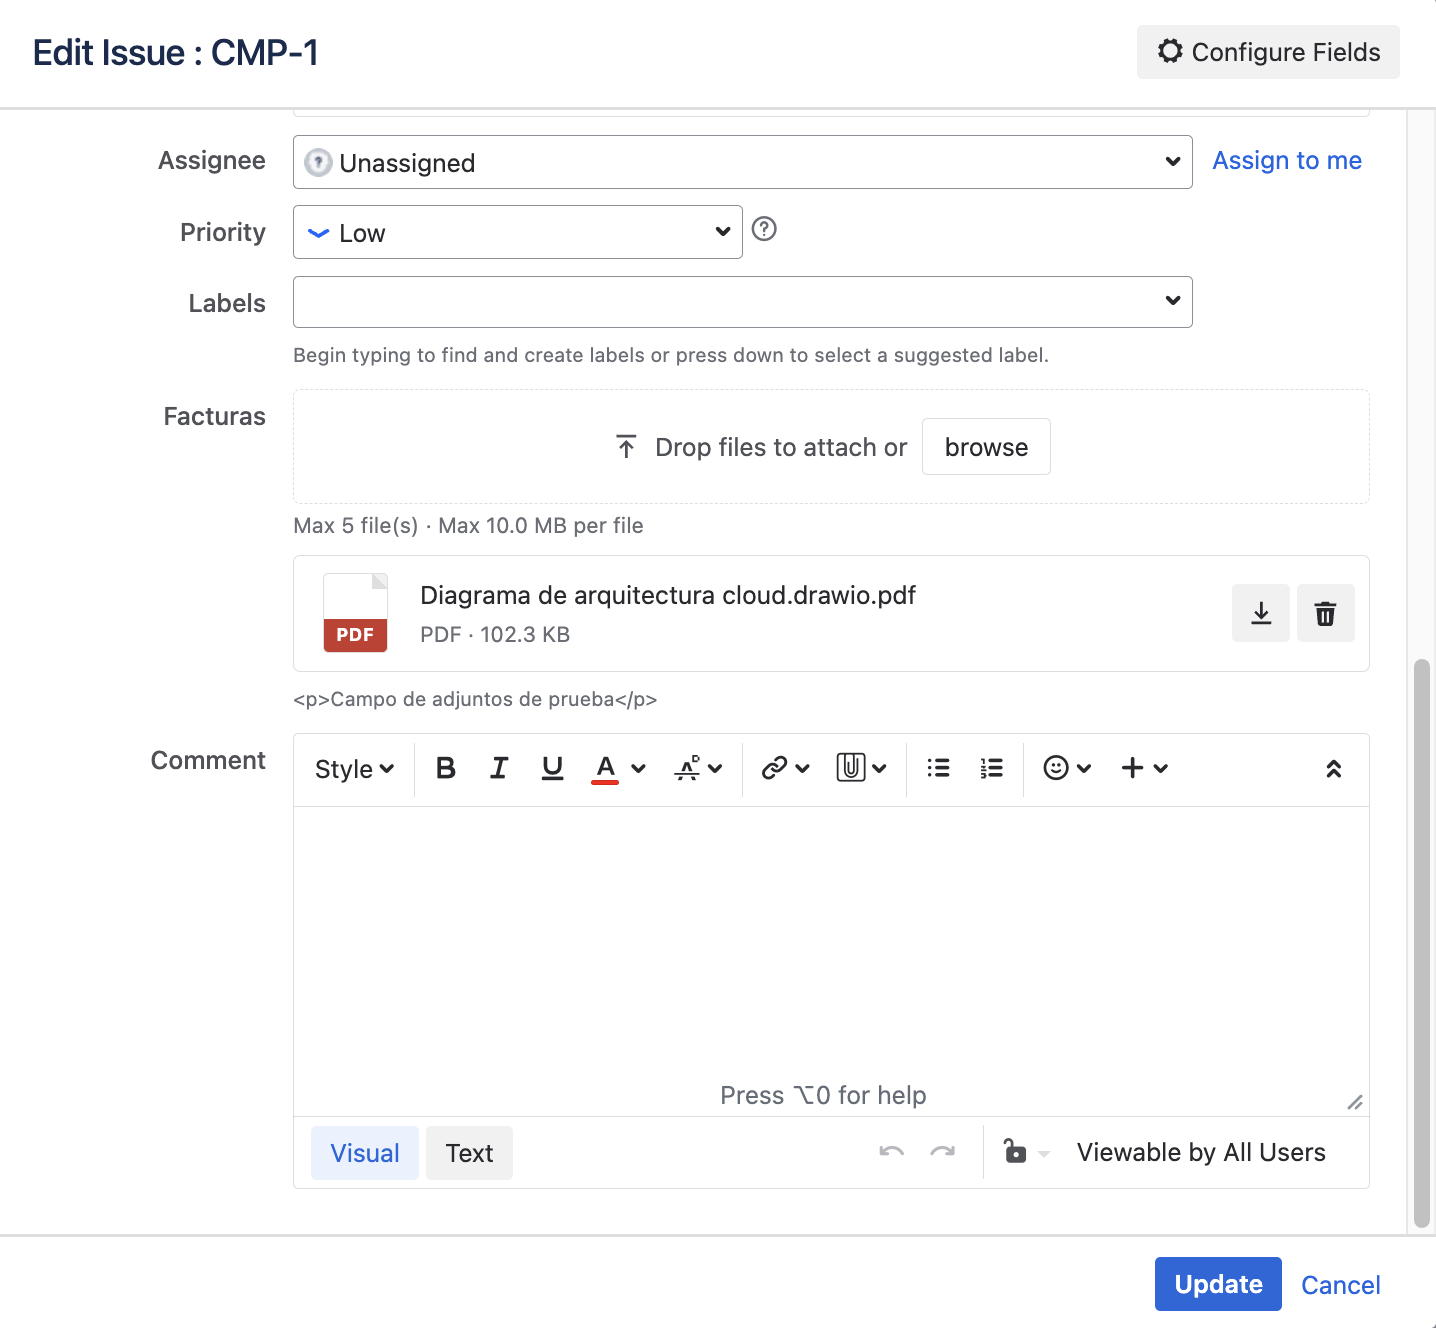
Task: Open the Assignee dropdown
Action: tap(743, 162)
